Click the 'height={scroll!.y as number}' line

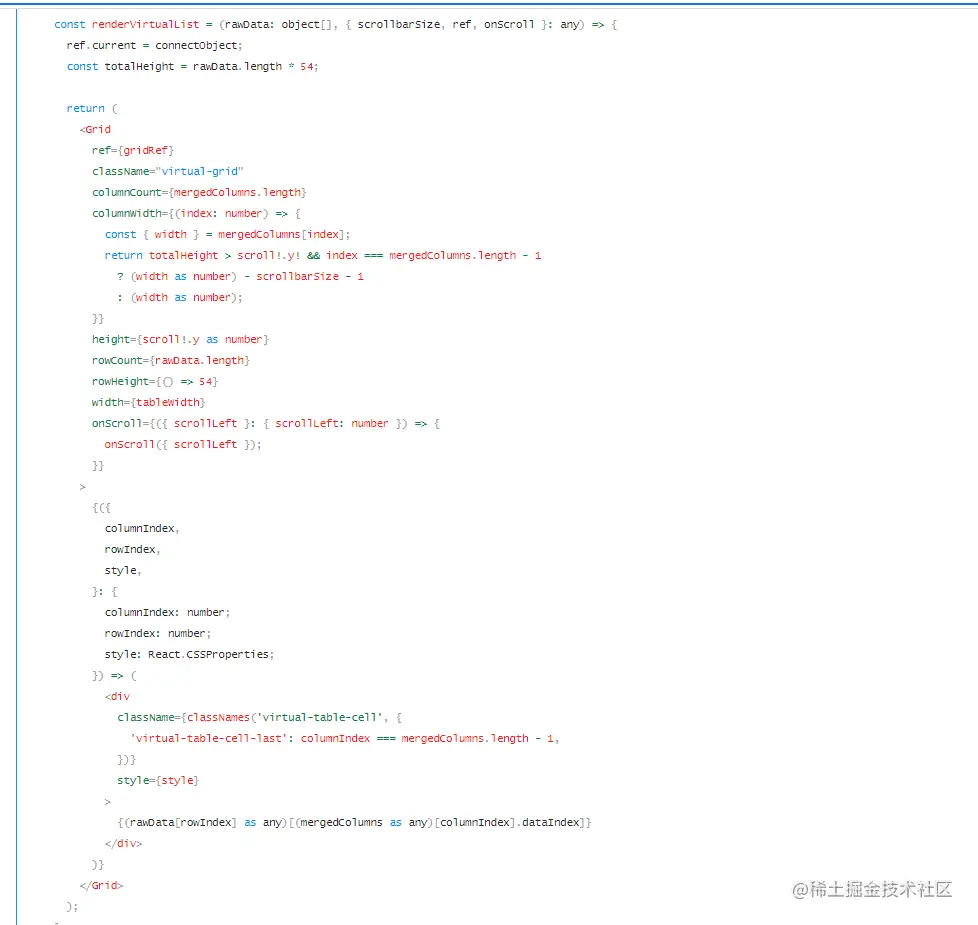click(180, 339)
